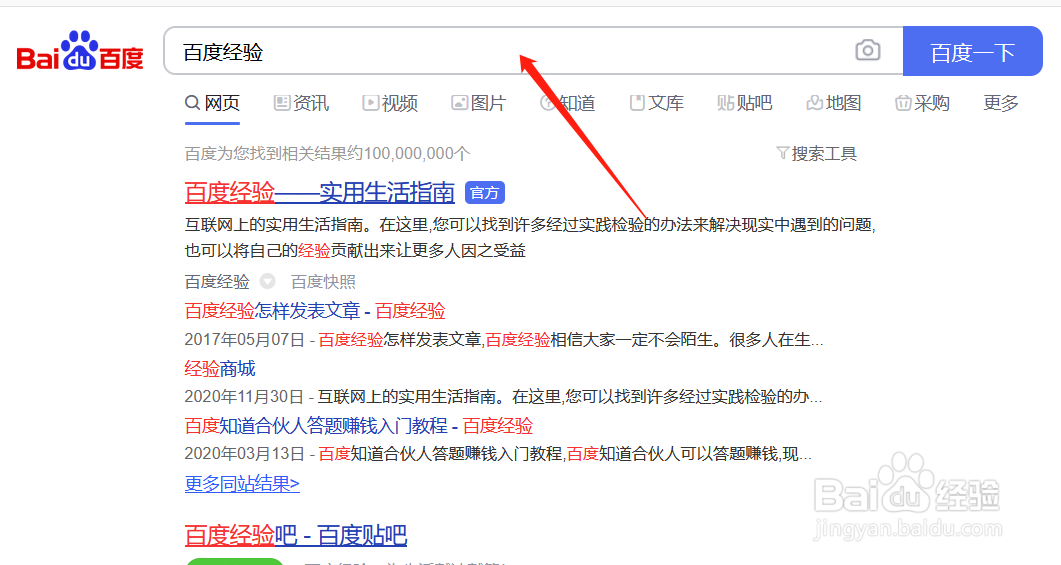1061x565 pixels.
Task: Click the 百度经验 source label under result
Action: tap(217, 281)
